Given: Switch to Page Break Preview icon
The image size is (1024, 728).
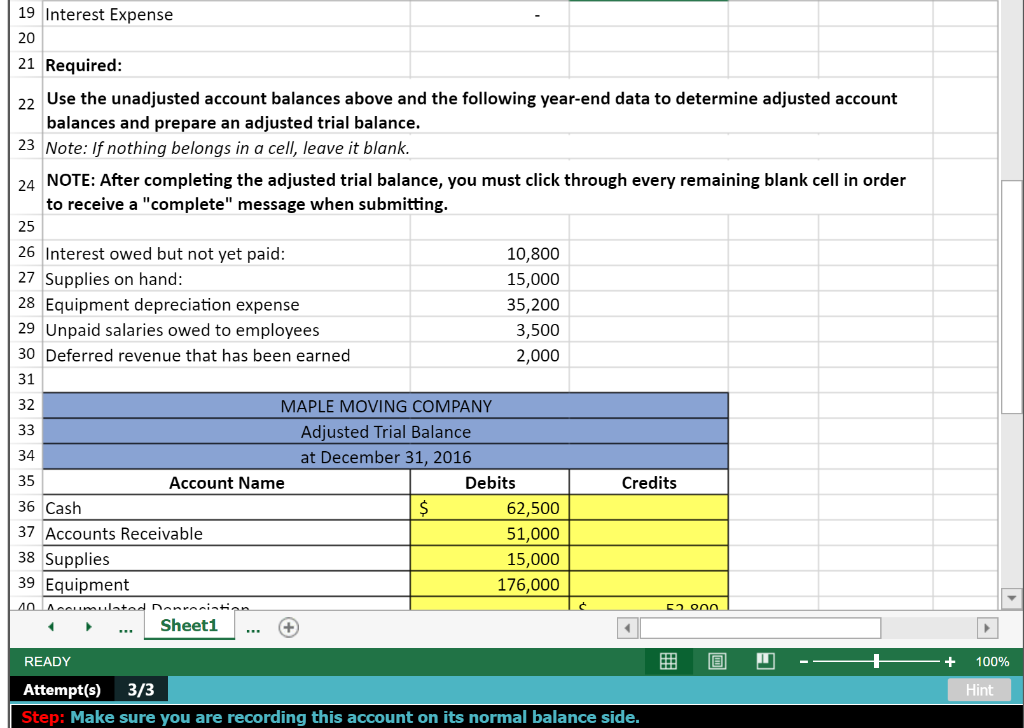Looking at the screenshot, I should [765, 661].
